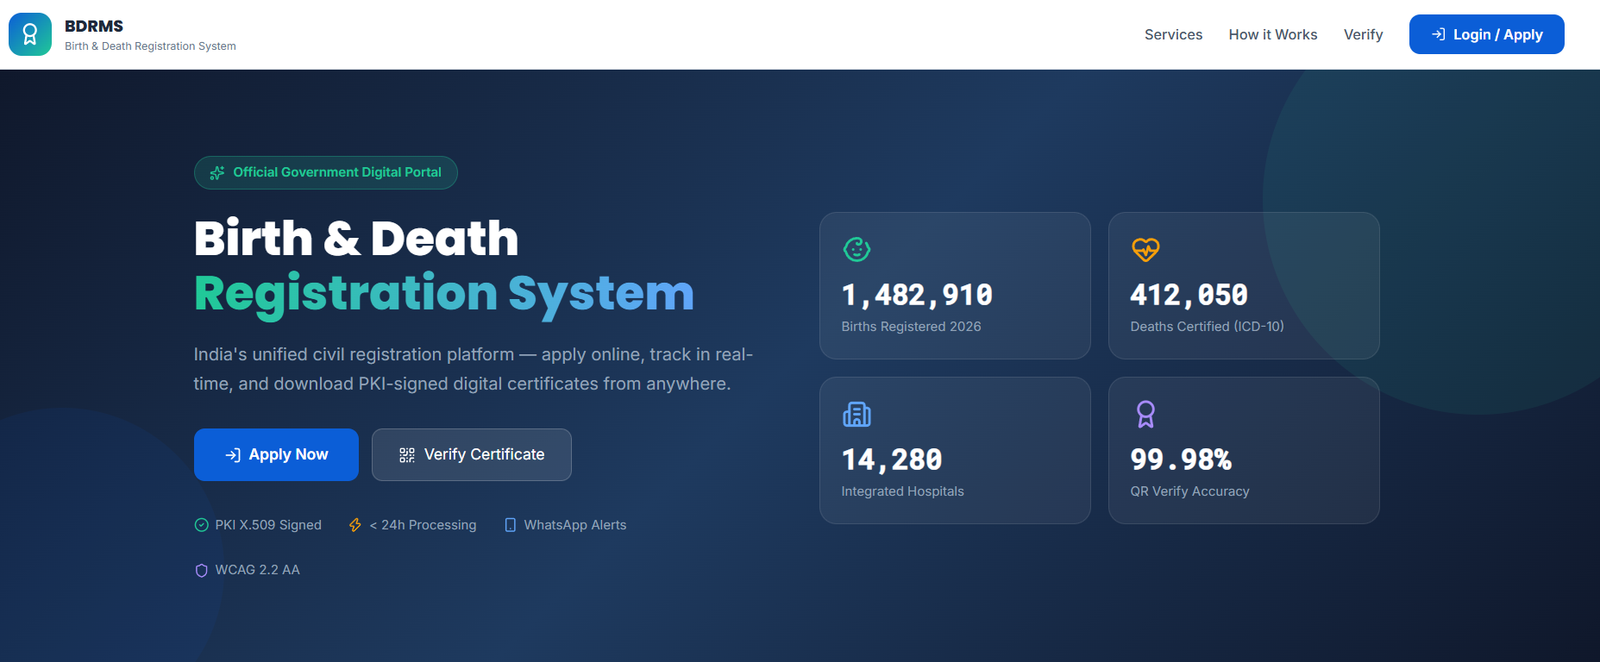Click the PKI X.509 Signed text
Screen dimensions: 1600x662
(x=268, y=525)
